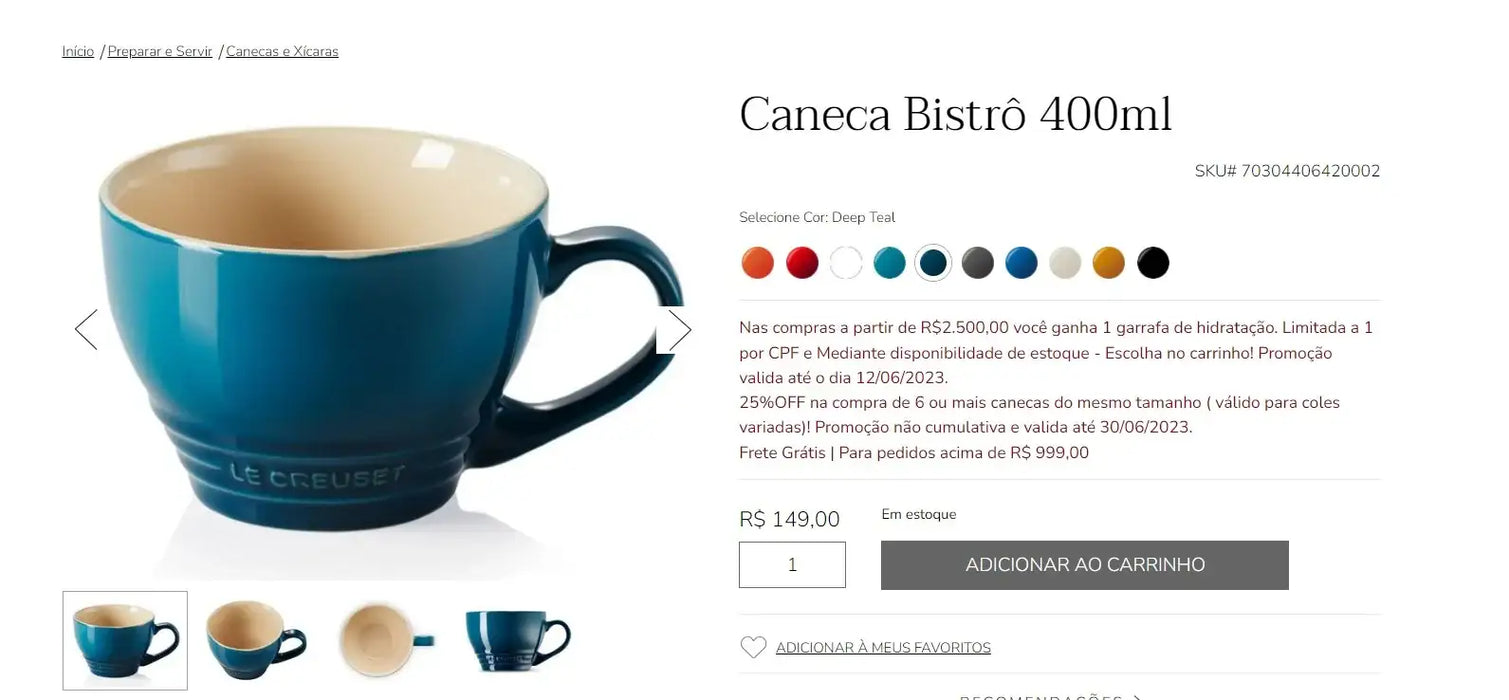The height and width of the screenshot is (700, 1509).
Task: Choose the black color swatch
Action: click(x=1153, y=263)
